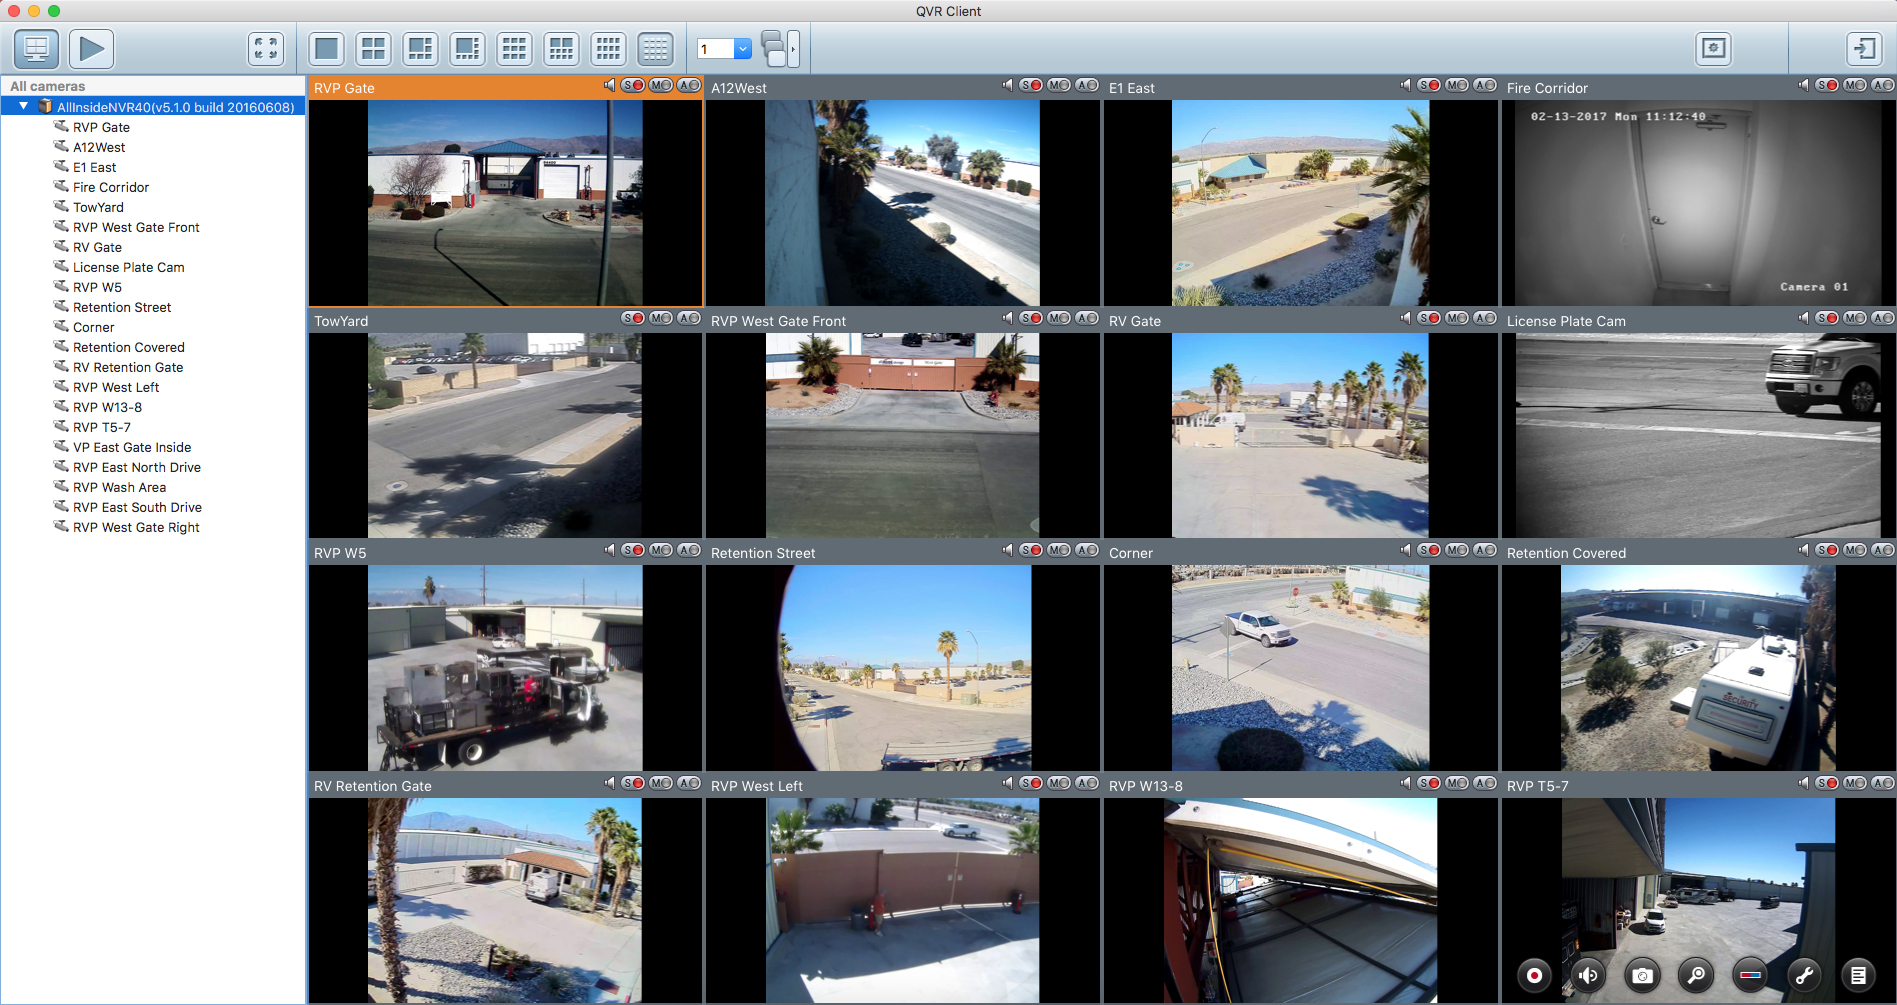
Task: Click the AllInsideNVR40 server entry
Action: (x=175, y=107)
